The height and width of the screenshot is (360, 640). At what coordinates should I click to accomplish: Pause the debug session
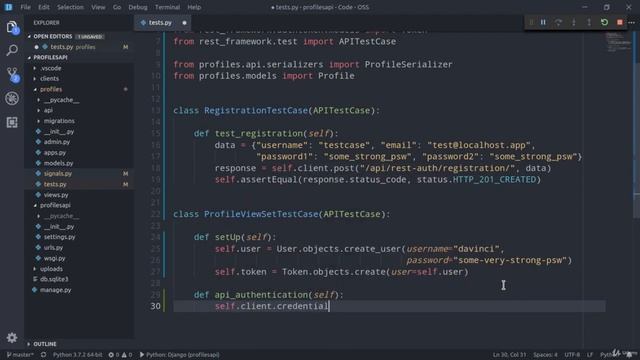(543, 22)
